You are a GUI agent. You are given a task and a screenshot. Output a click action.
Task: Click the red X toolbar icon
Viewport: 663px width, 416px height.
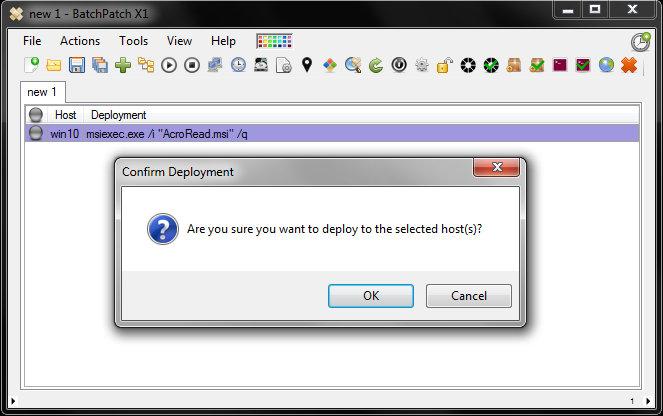[629, 65]
